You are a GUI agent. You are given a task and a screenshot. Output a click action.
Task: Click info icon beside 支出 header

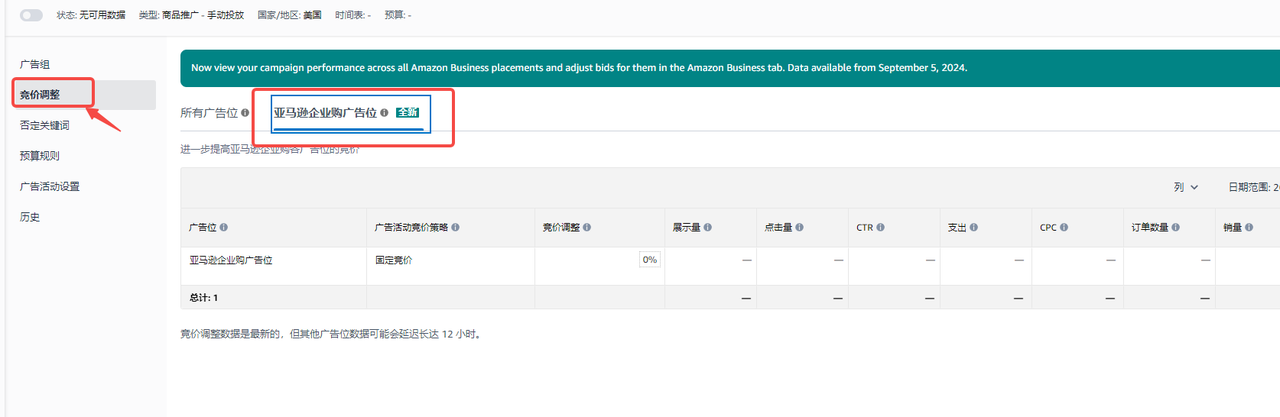pos(974,228)
